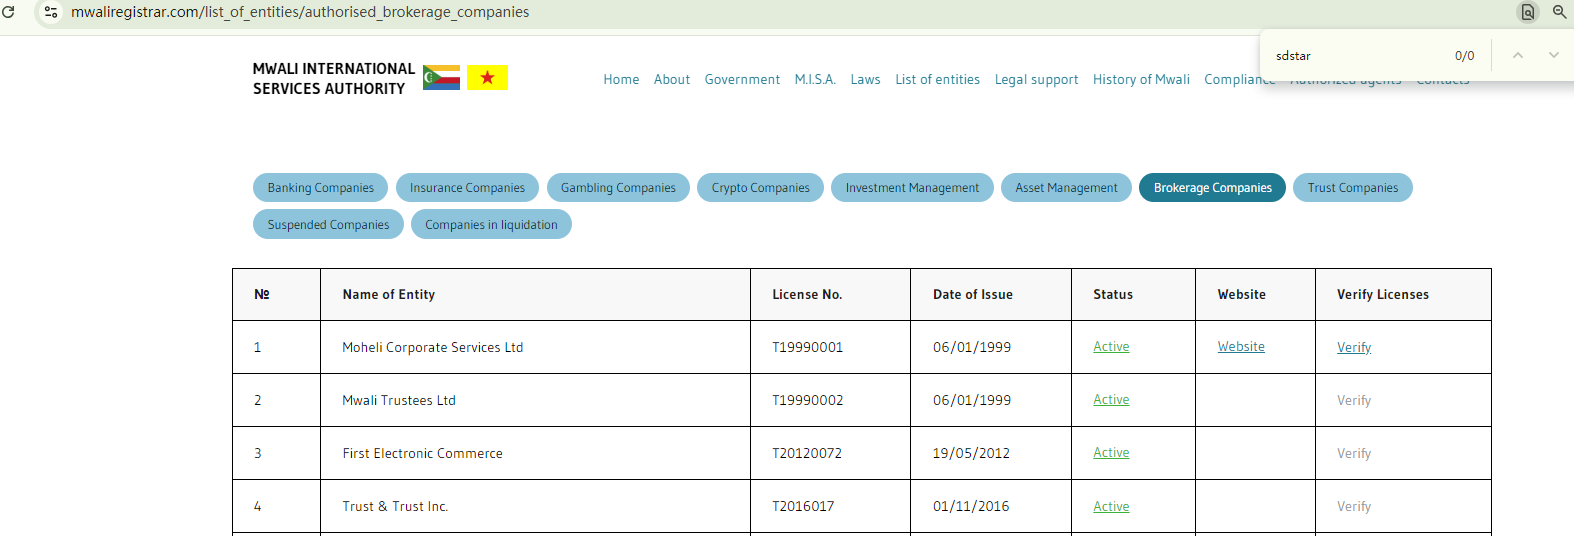Screen dimensions: 1574x536
Task: Select the Gambling Companies tab
Action: point(618,188)
